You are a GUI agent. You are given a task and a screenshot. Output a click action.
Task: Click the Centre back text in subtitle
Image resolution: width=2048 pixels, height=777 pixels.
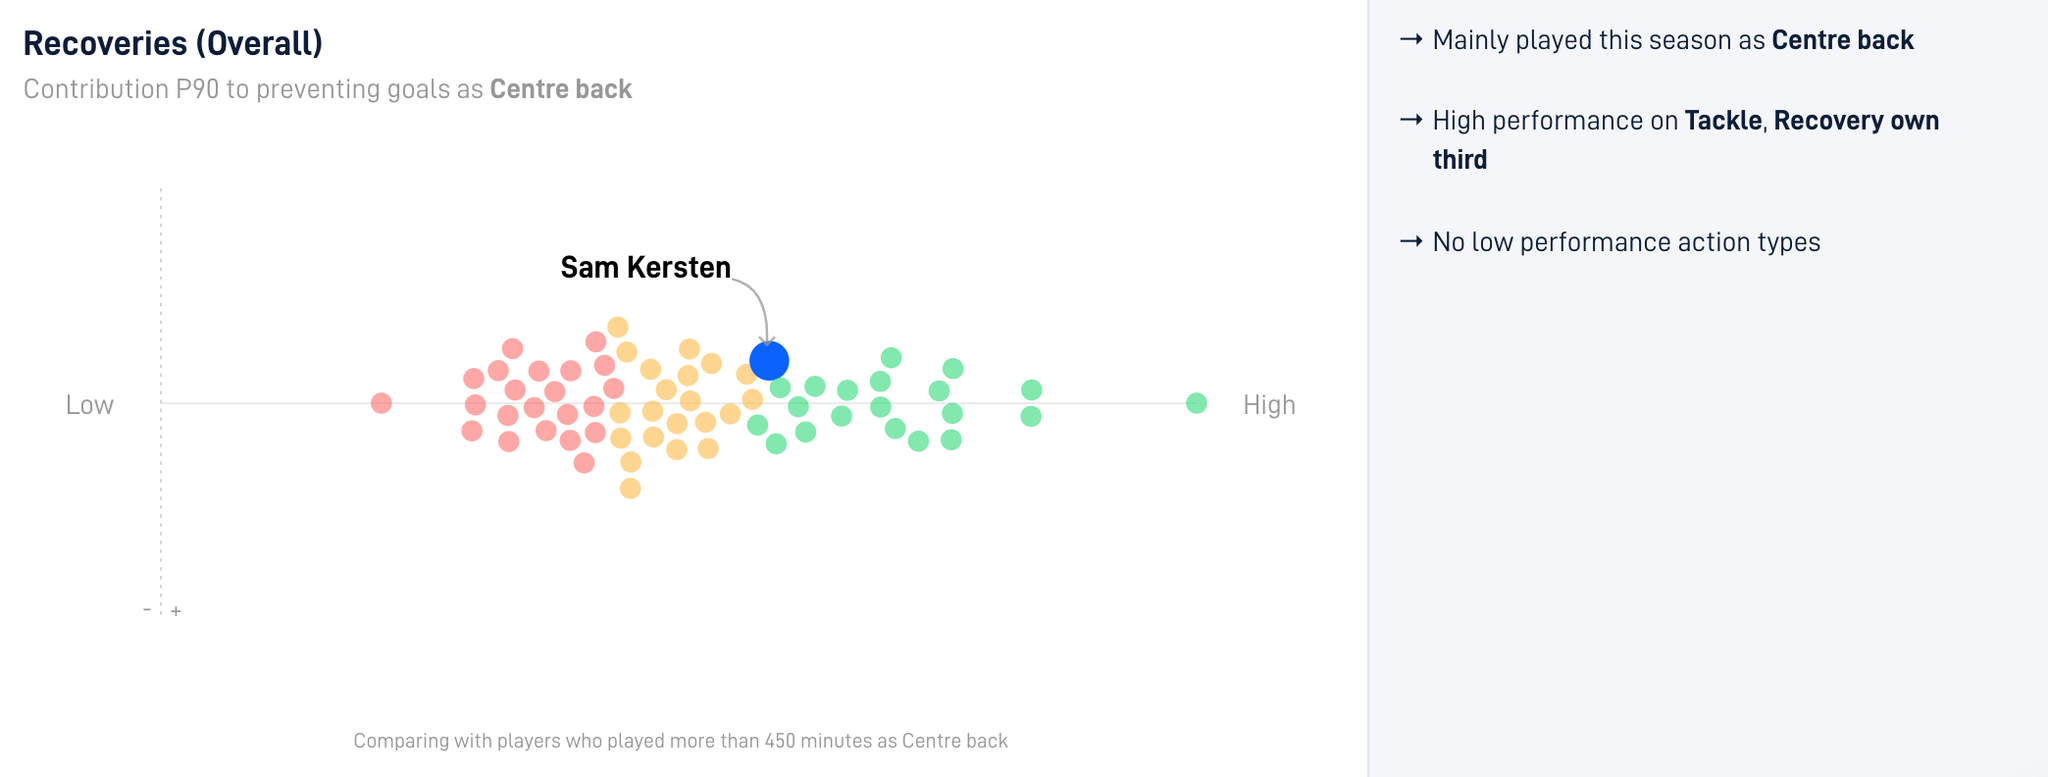pos(561,89)
